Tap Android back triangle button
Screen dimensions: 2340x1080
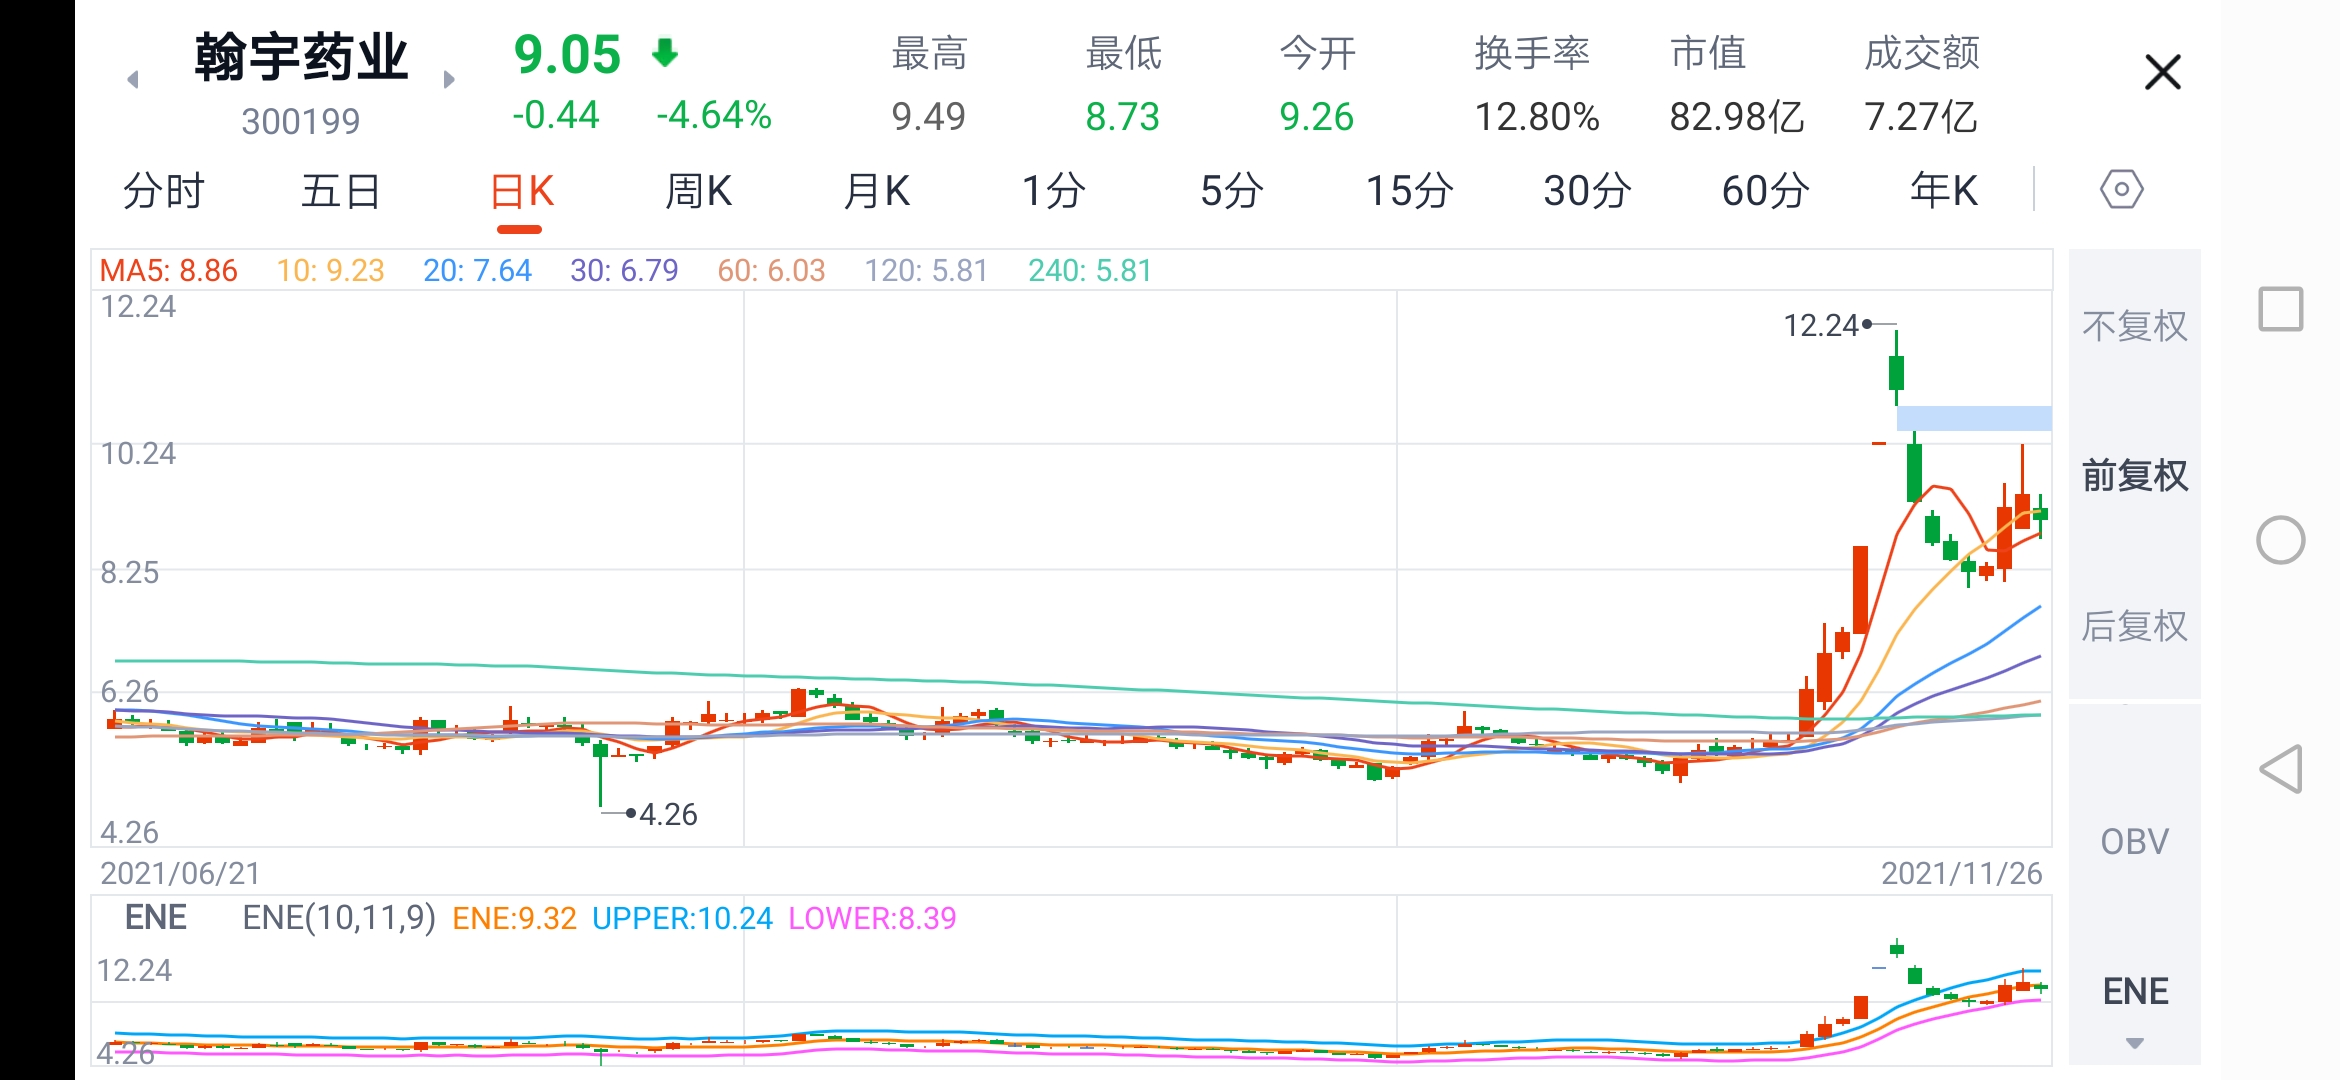(2281, 769)
